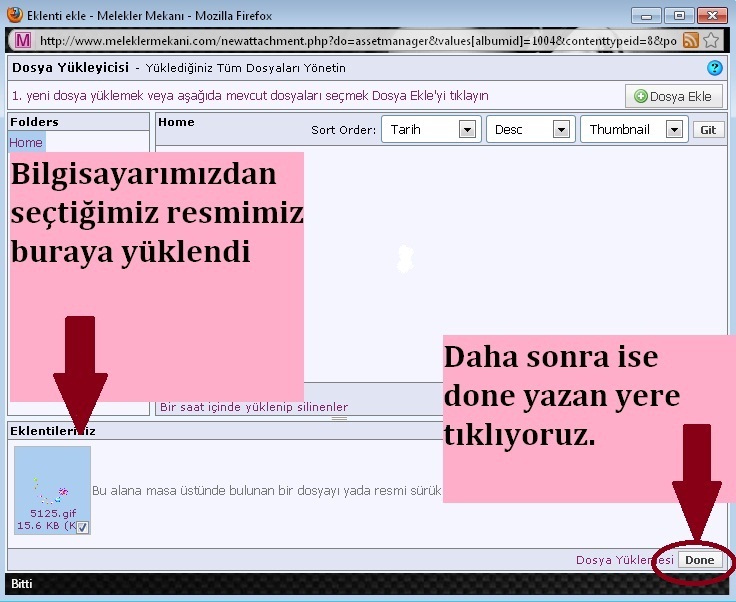
Task: Click the blue help question mark icon
Action: tap(714, 68)
